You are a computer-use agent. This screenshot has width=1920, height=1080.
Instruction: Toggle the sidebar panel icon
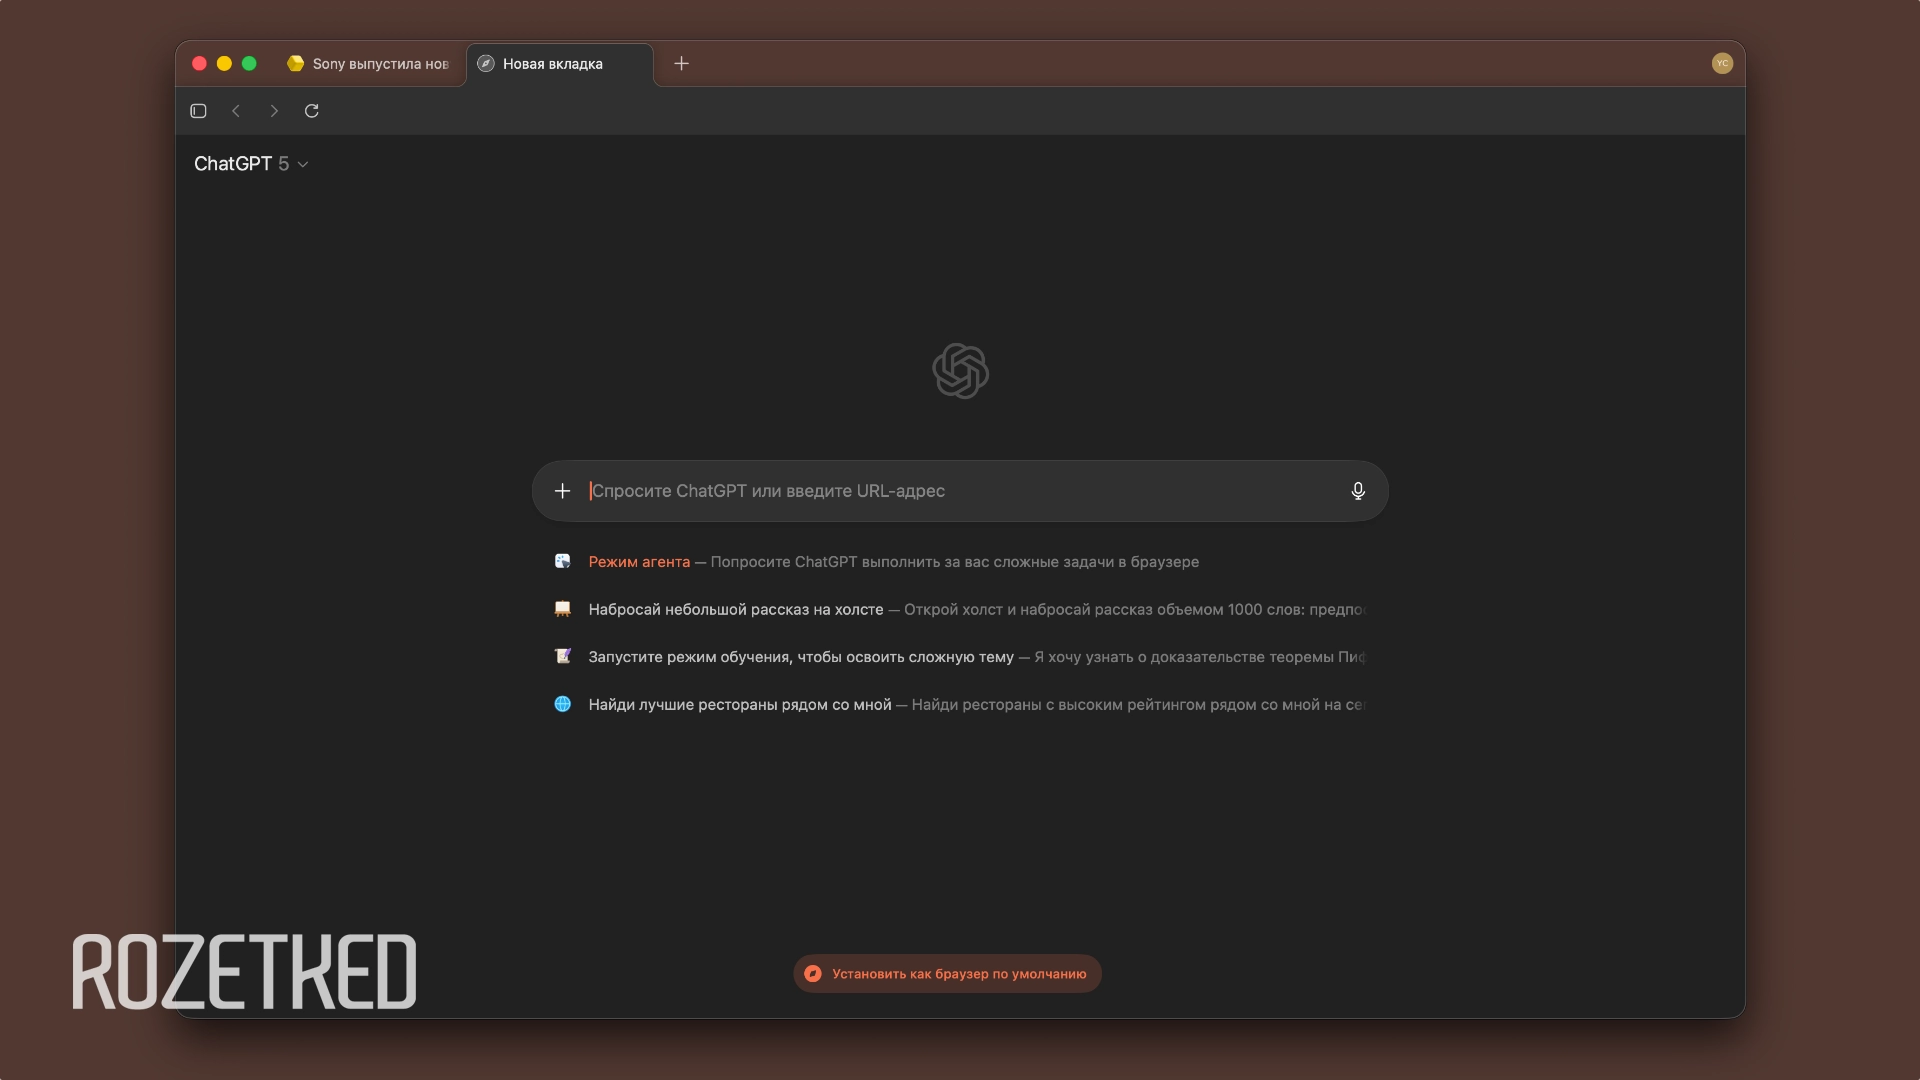coord(198,111)
